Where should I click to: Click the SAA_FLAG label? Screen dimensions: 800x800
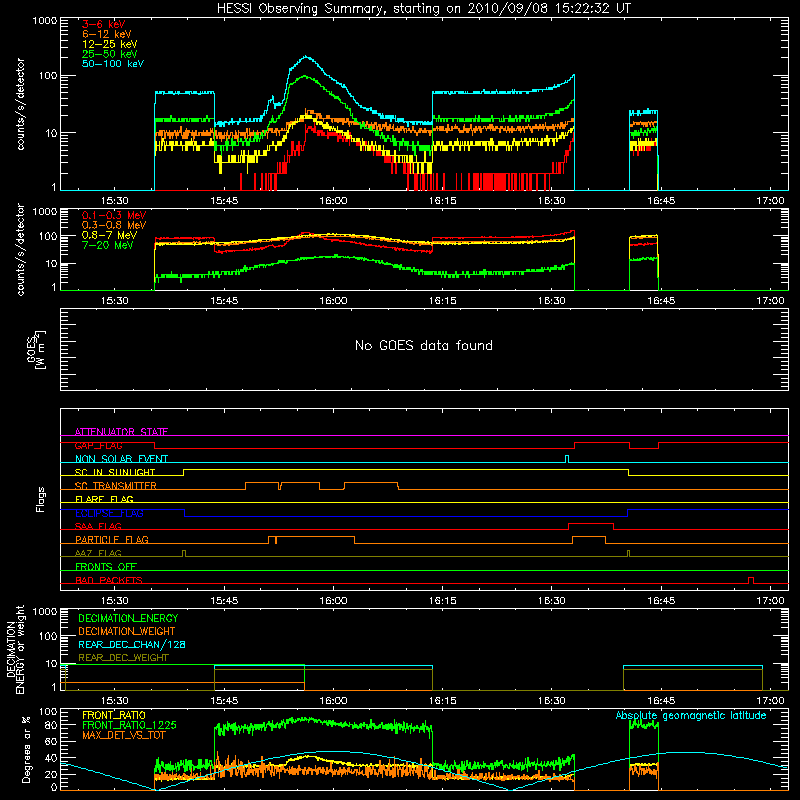[x=98, y=526]
